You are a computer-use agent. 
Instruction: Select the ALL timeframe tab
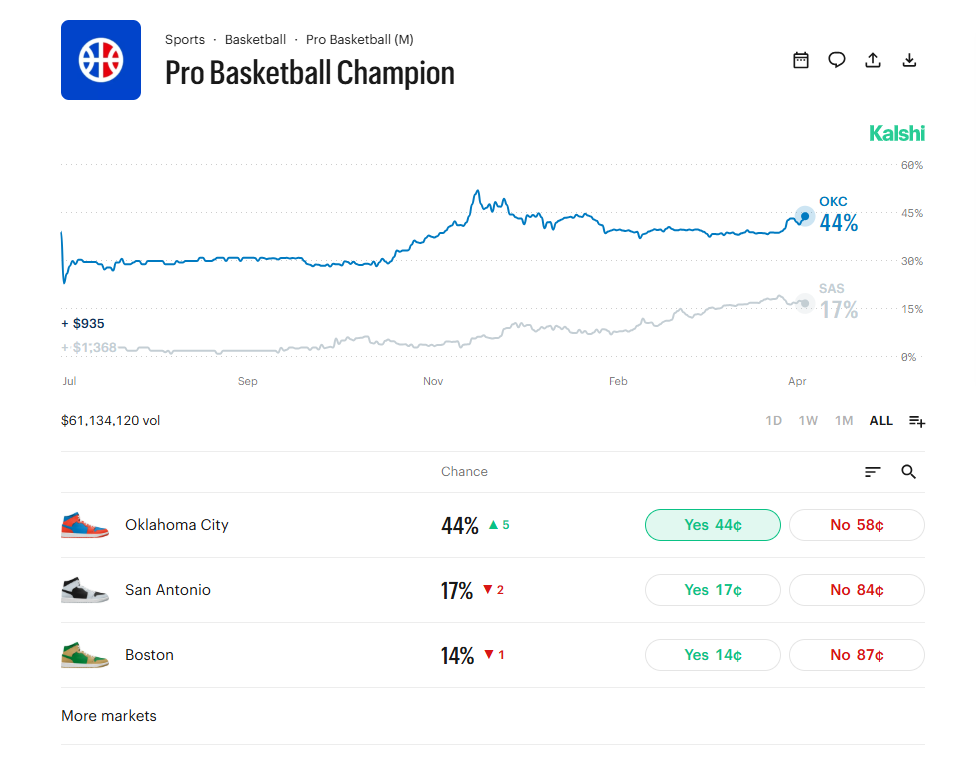tap(880, 420)
